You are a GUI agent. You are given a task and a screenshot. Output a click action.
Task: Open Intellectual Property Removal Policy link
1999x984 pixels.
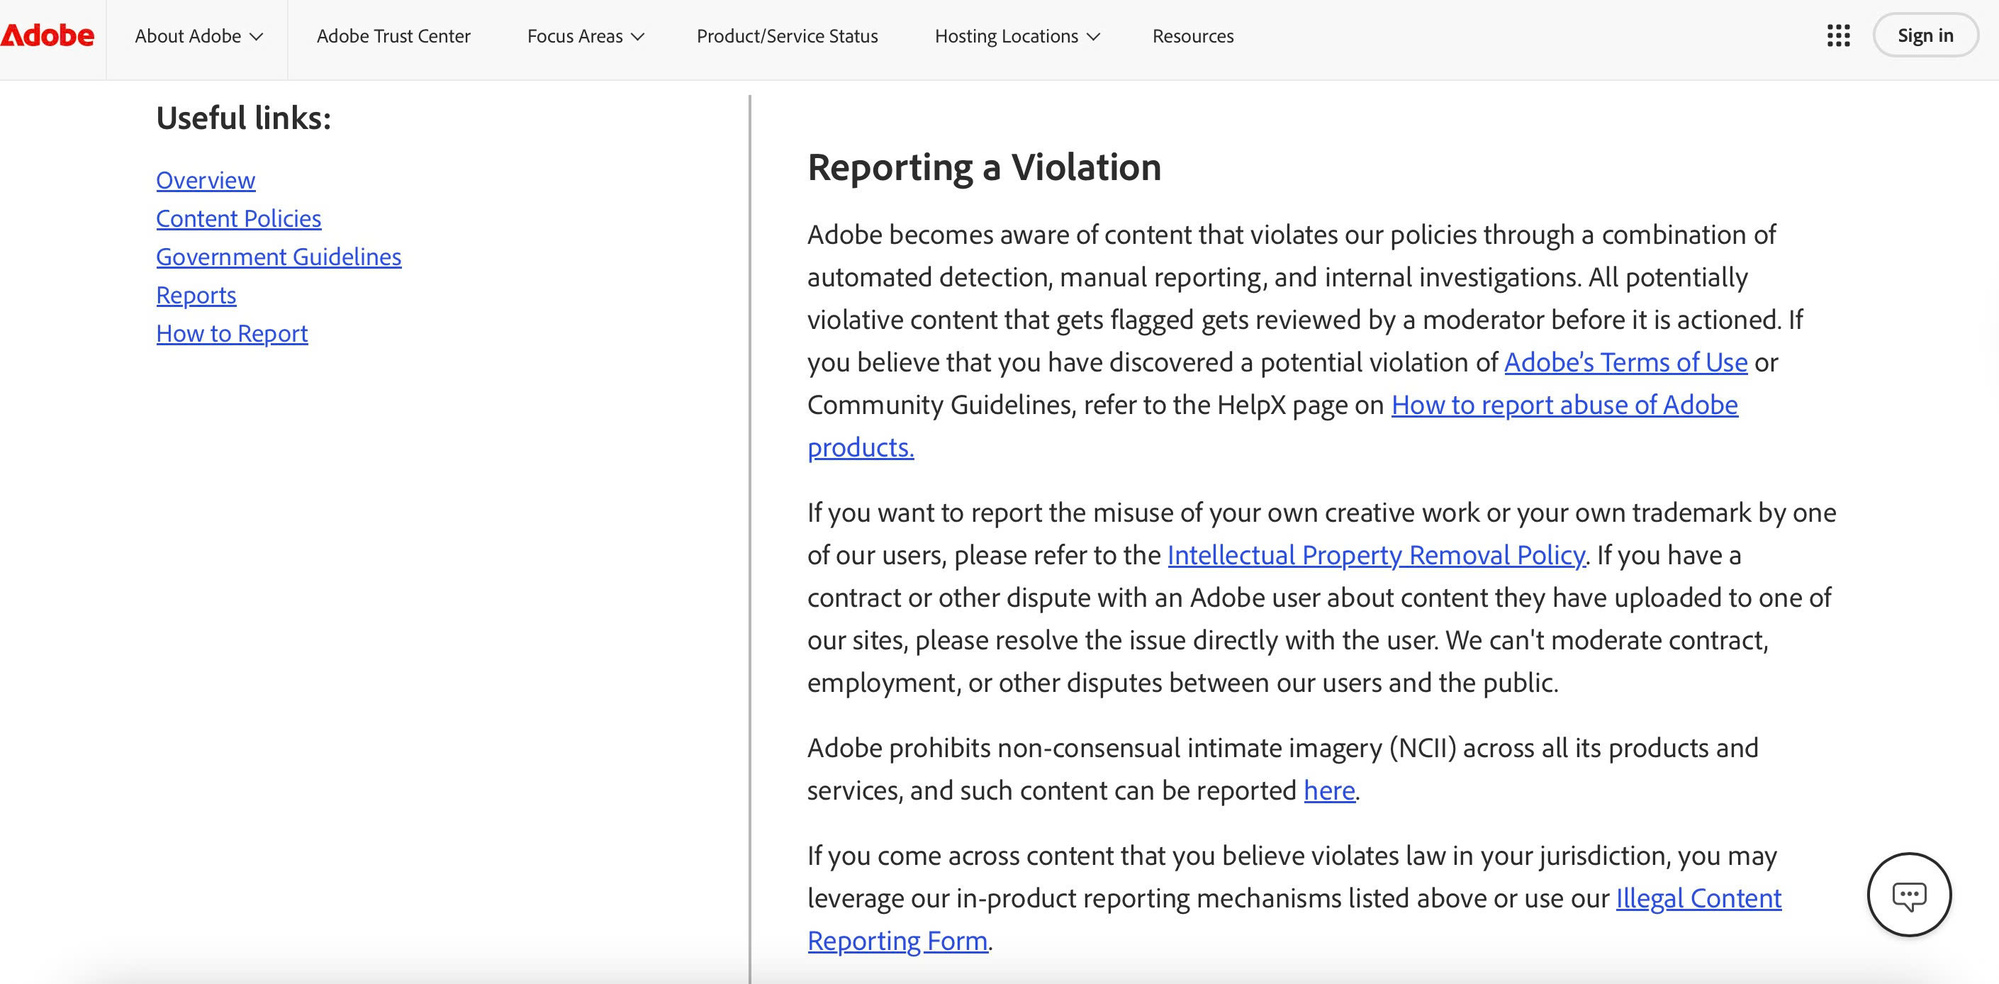pos(1376,555)
